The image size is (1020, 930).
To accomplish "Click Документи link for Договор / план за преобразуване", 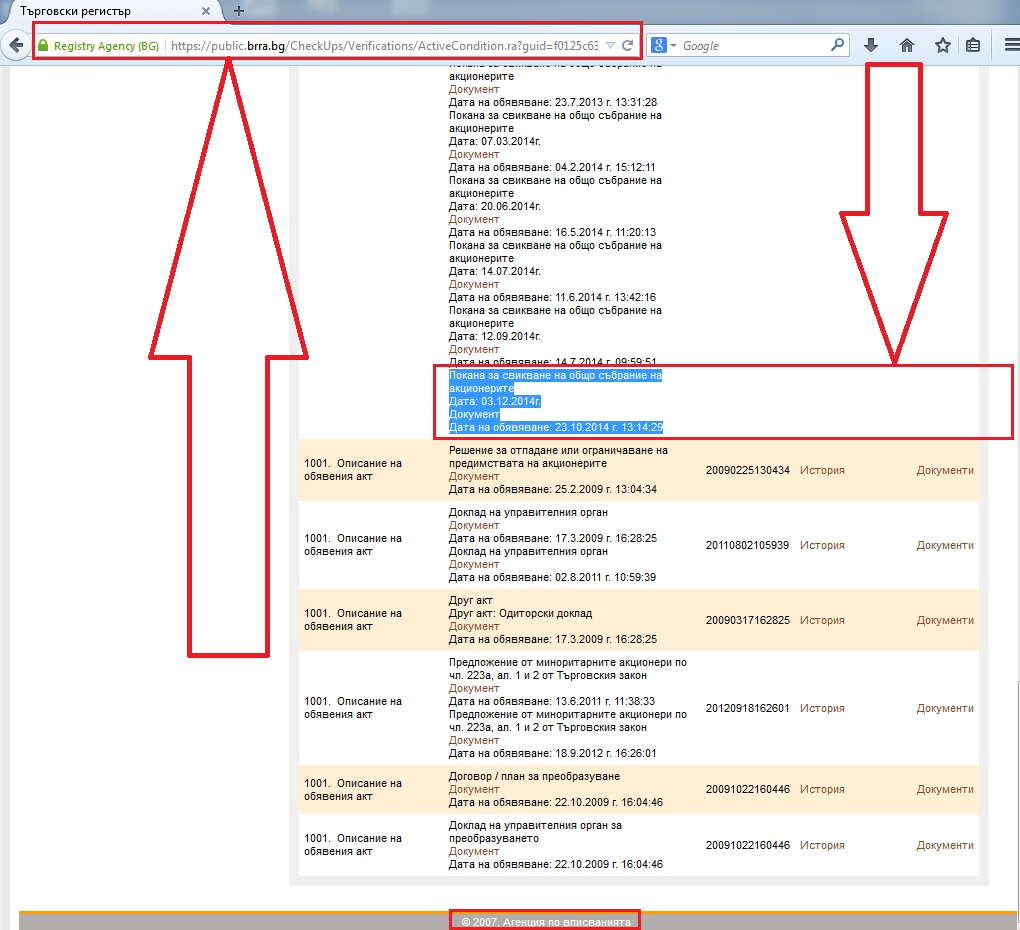I will pos(944,789).
